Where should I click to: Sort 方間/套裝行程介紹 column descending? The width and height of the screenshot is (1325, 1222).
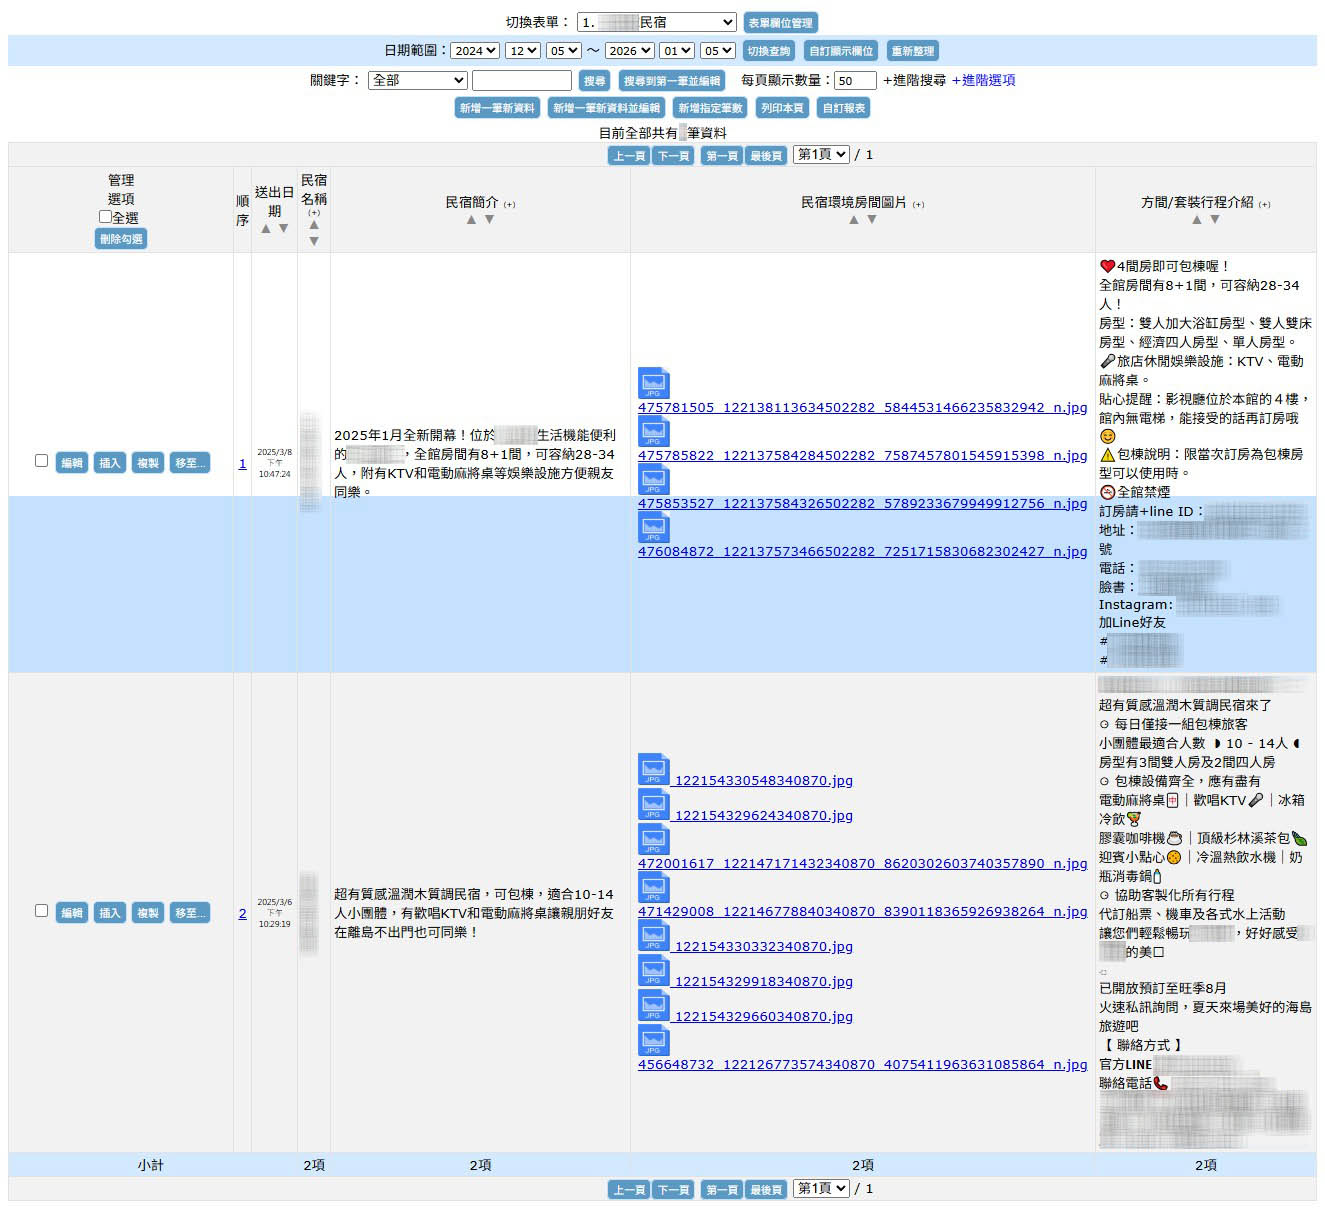(x=1215, y=220)
